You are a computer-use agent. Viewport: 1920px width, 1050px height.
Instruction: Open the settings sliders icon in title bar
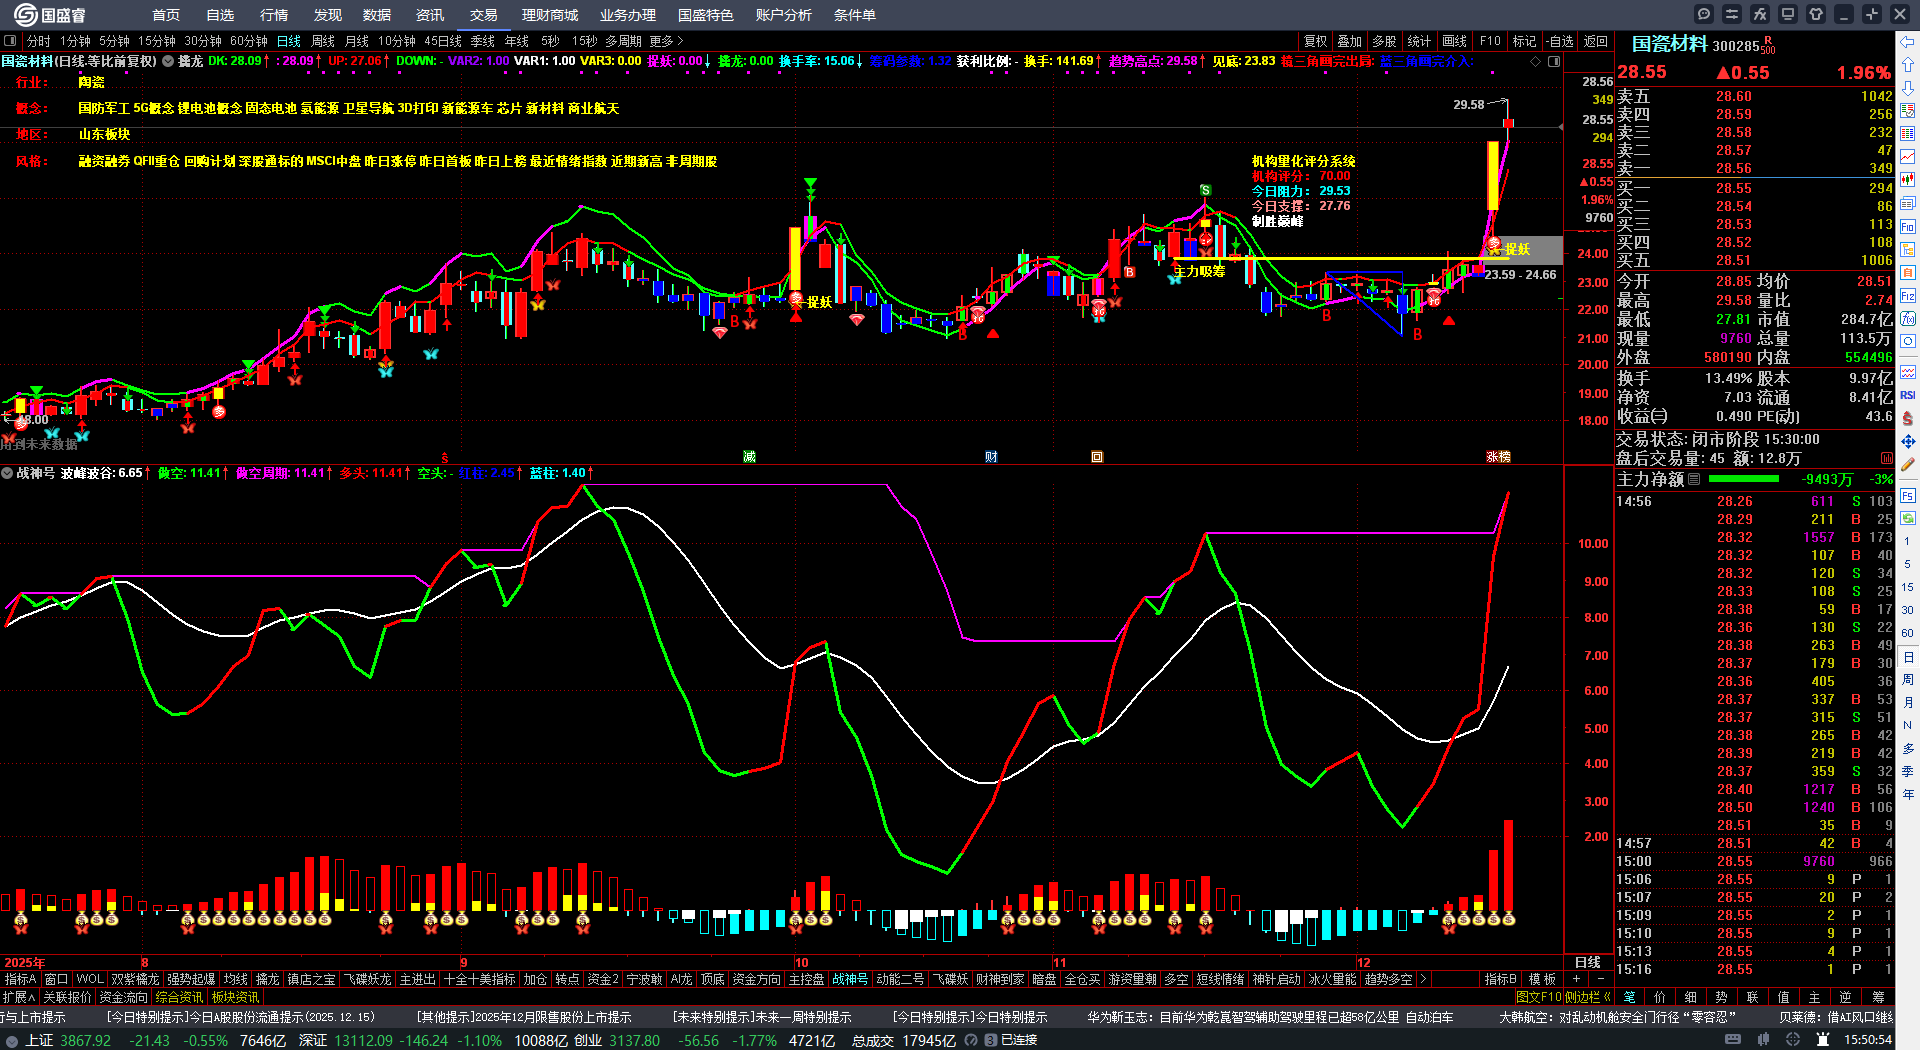coord(1732,14)
